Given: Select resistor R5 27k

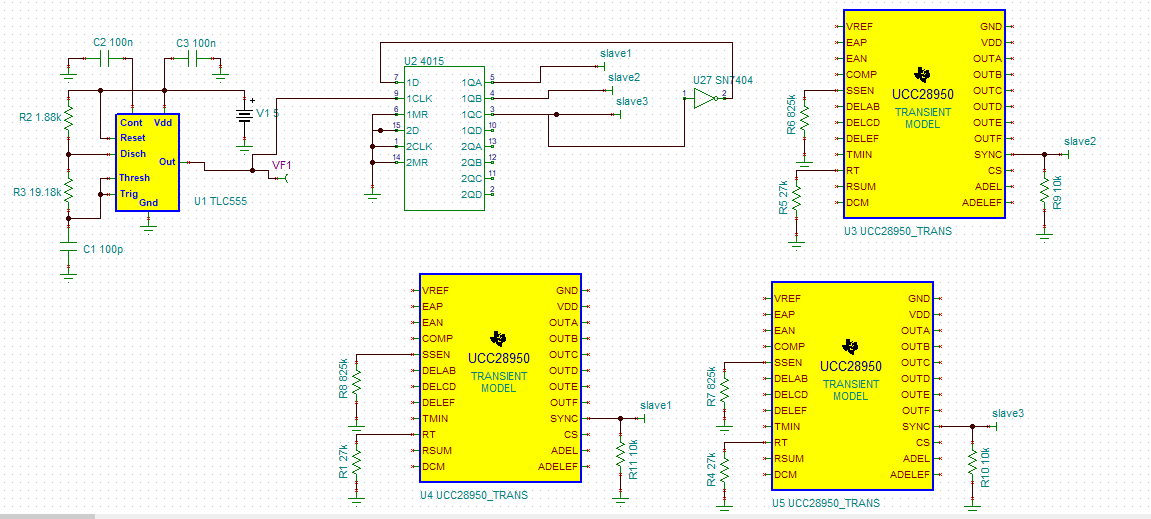Looking at the screenshot, I should 796,199.
